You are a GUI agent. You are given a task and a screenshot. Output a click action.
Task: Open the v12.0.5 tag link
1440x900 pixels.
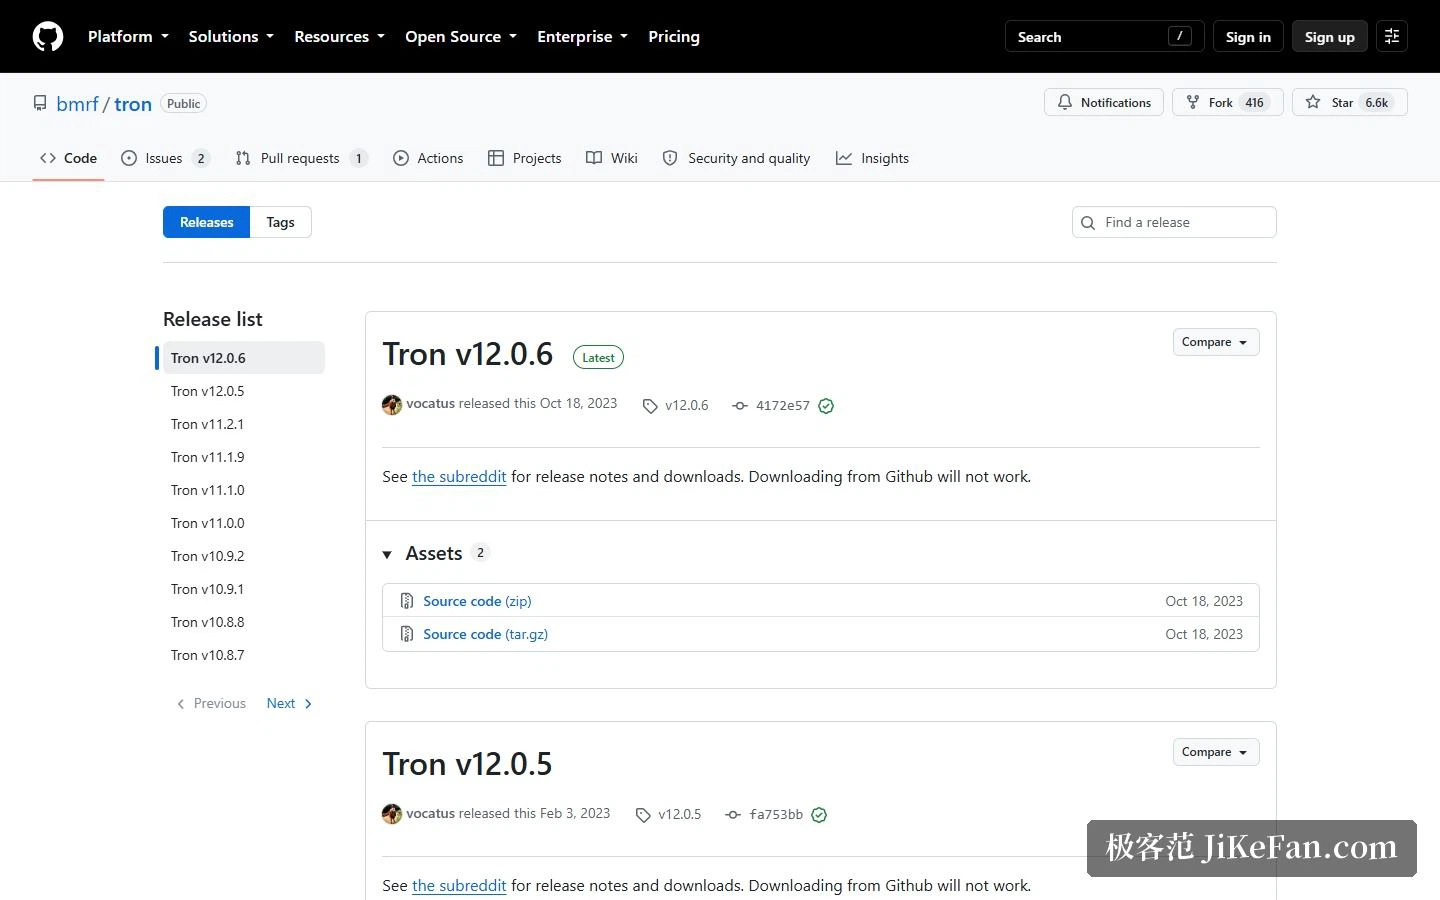pyautogui.click(x=669, y=814)
